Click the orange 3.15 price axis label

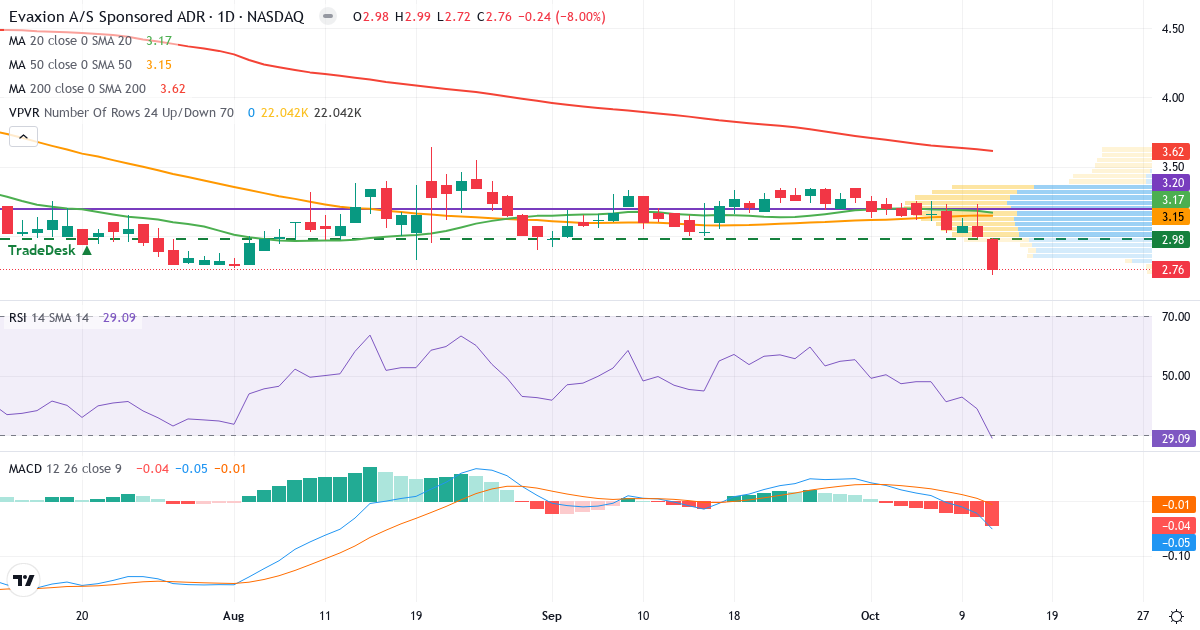click(1173, 216)
